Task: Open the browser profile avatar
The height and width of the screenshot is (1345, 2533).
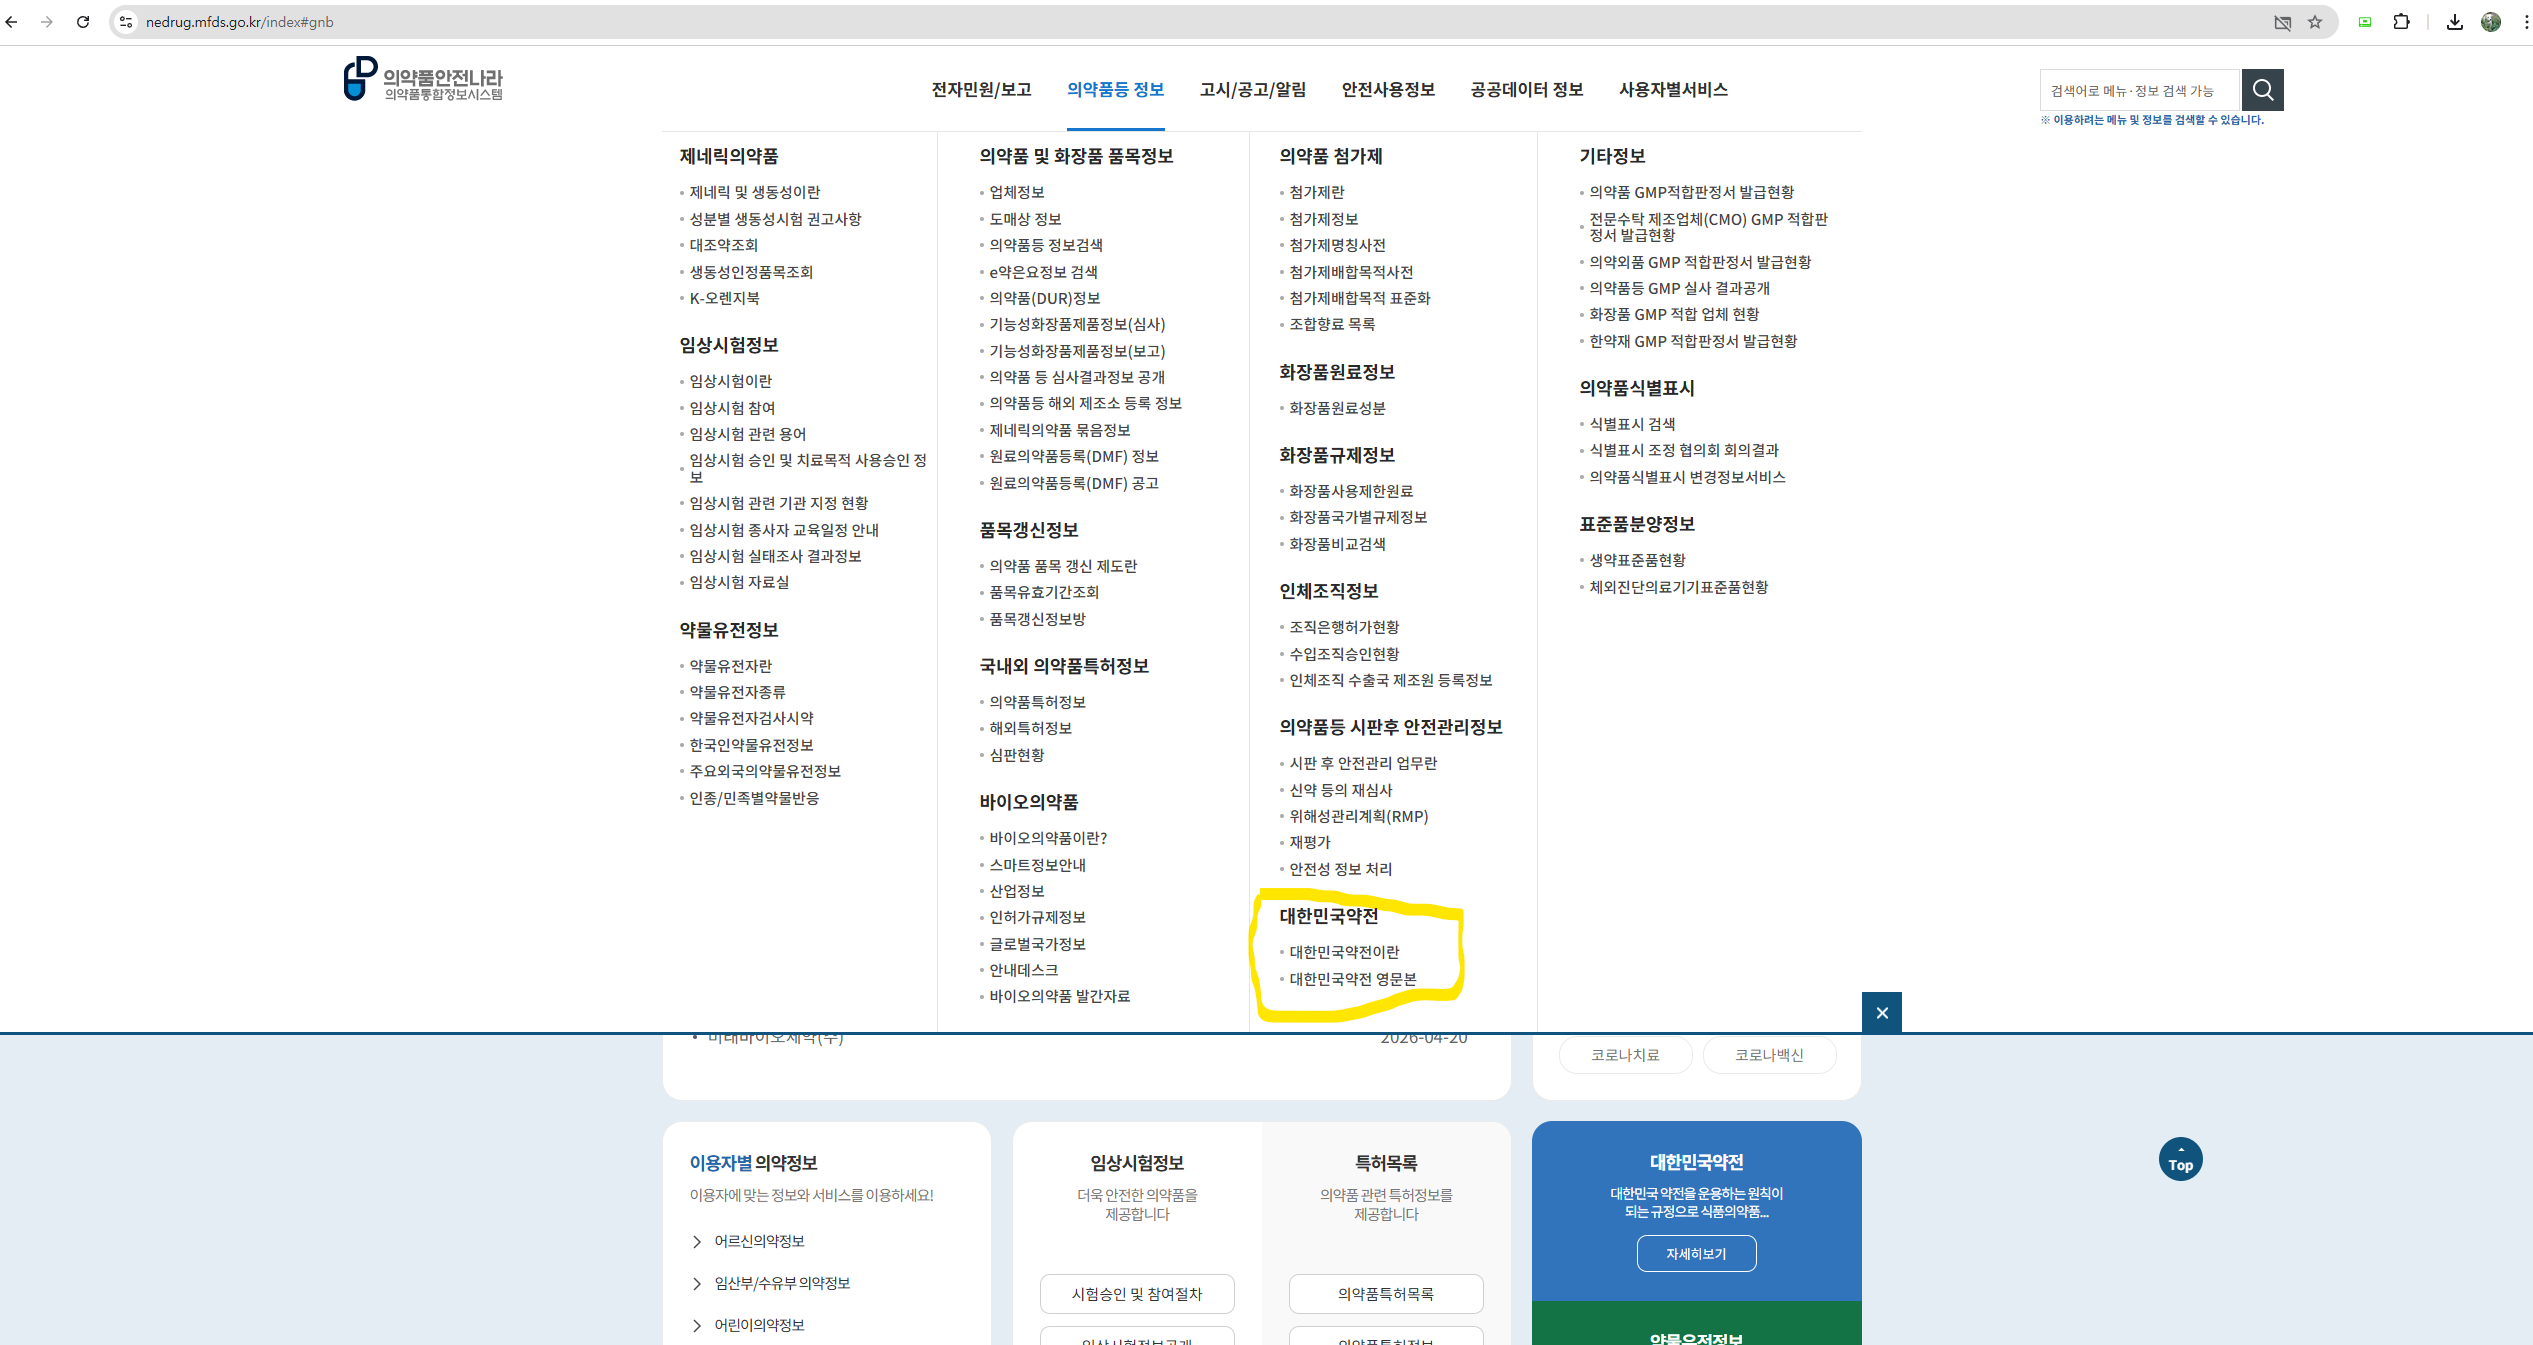Action: pyautogui.click(x=2491, y=22)
